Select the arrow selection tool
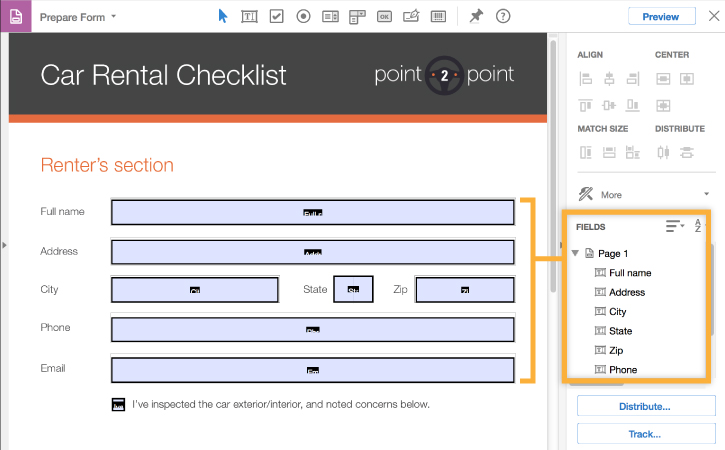The image size is (725, 450). pyautogui.click(x=223, y=16)
